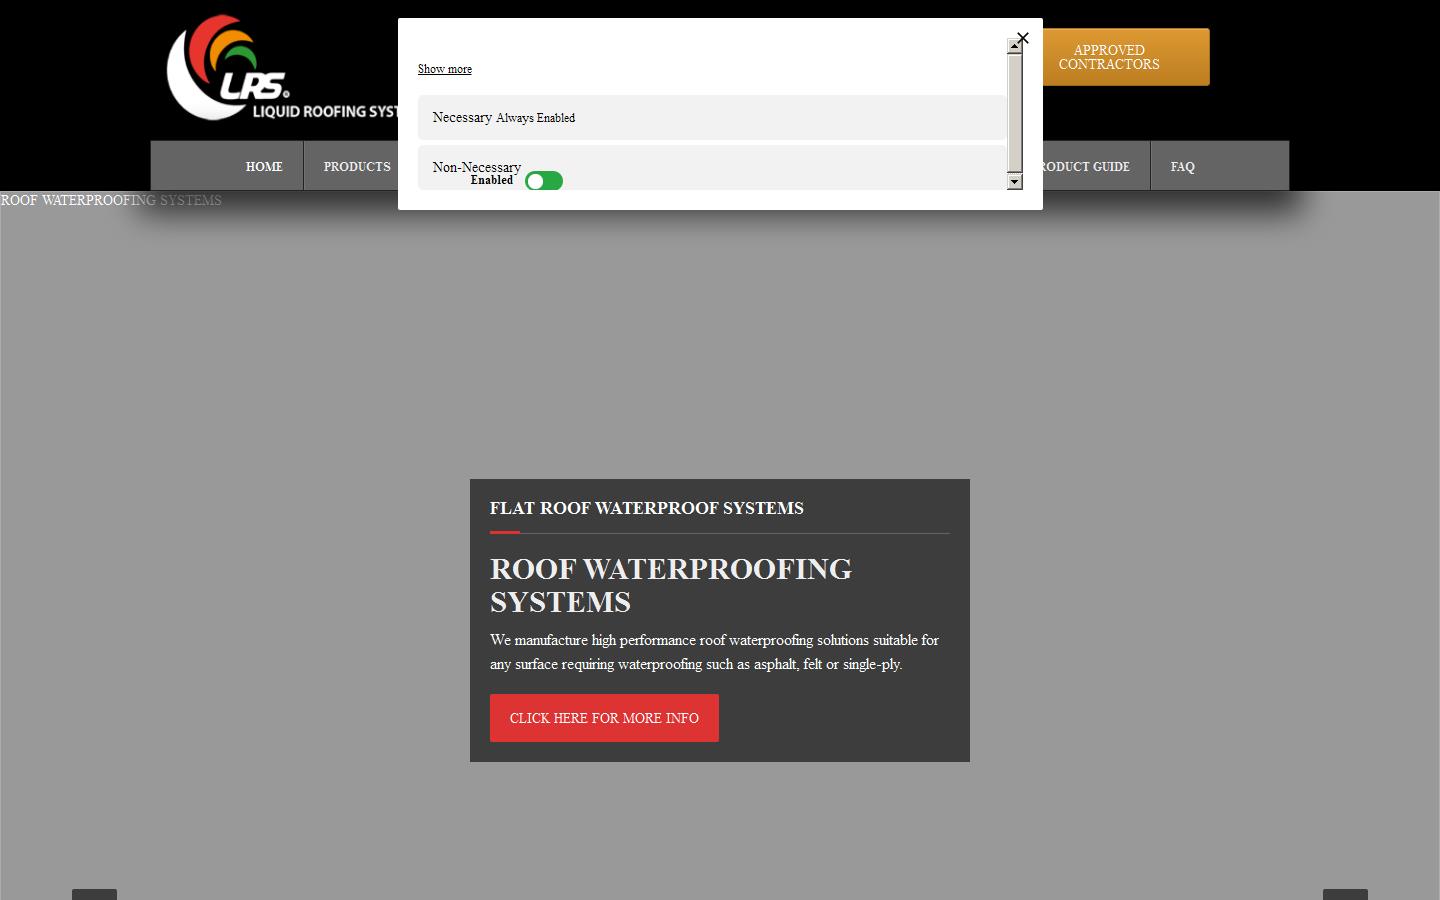Close the cookie settings dialog
1440x900 pixels.
click(x=1022, y=38)
